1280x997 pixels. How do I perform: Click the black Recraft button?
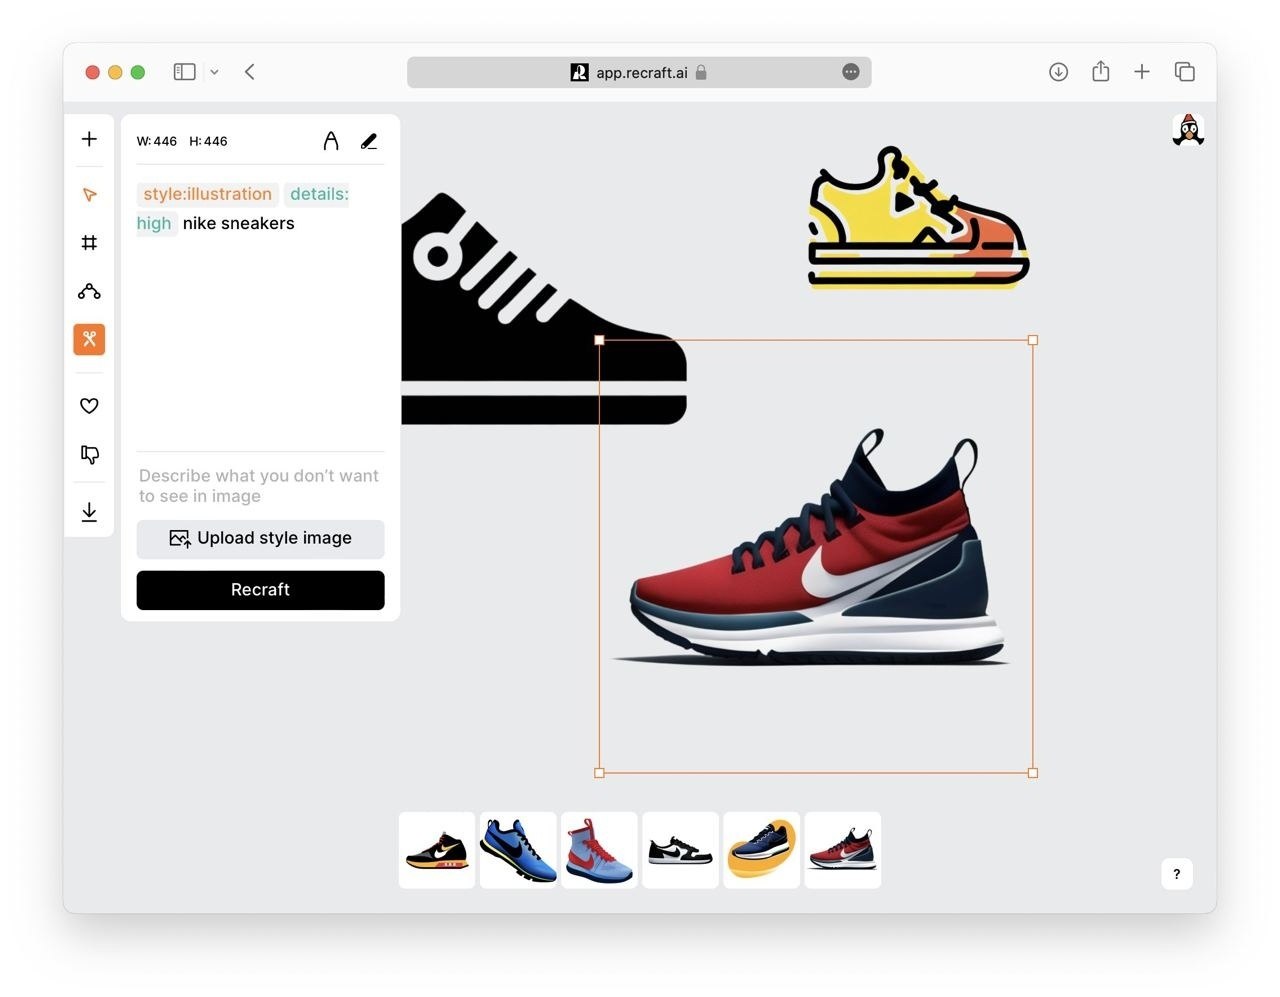(260, 590)
